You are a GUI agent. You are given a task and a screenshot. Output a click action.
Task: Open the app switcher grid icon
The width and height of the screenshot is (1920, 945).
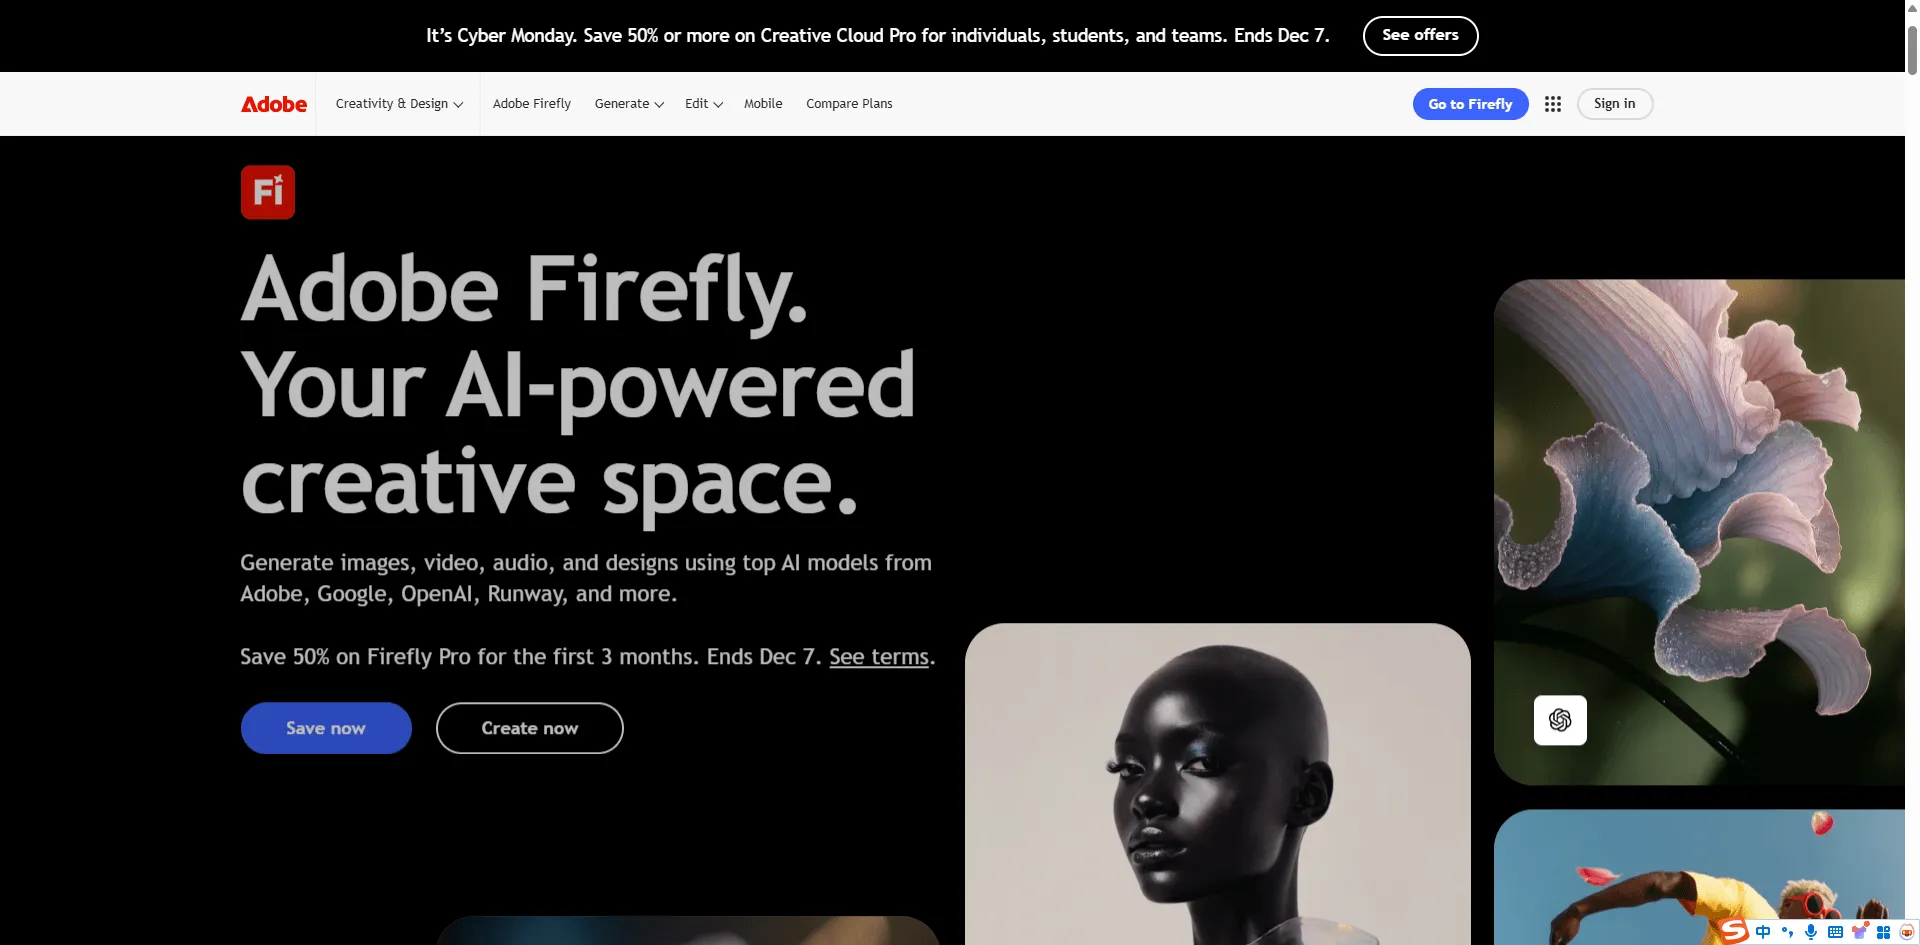1552,104
